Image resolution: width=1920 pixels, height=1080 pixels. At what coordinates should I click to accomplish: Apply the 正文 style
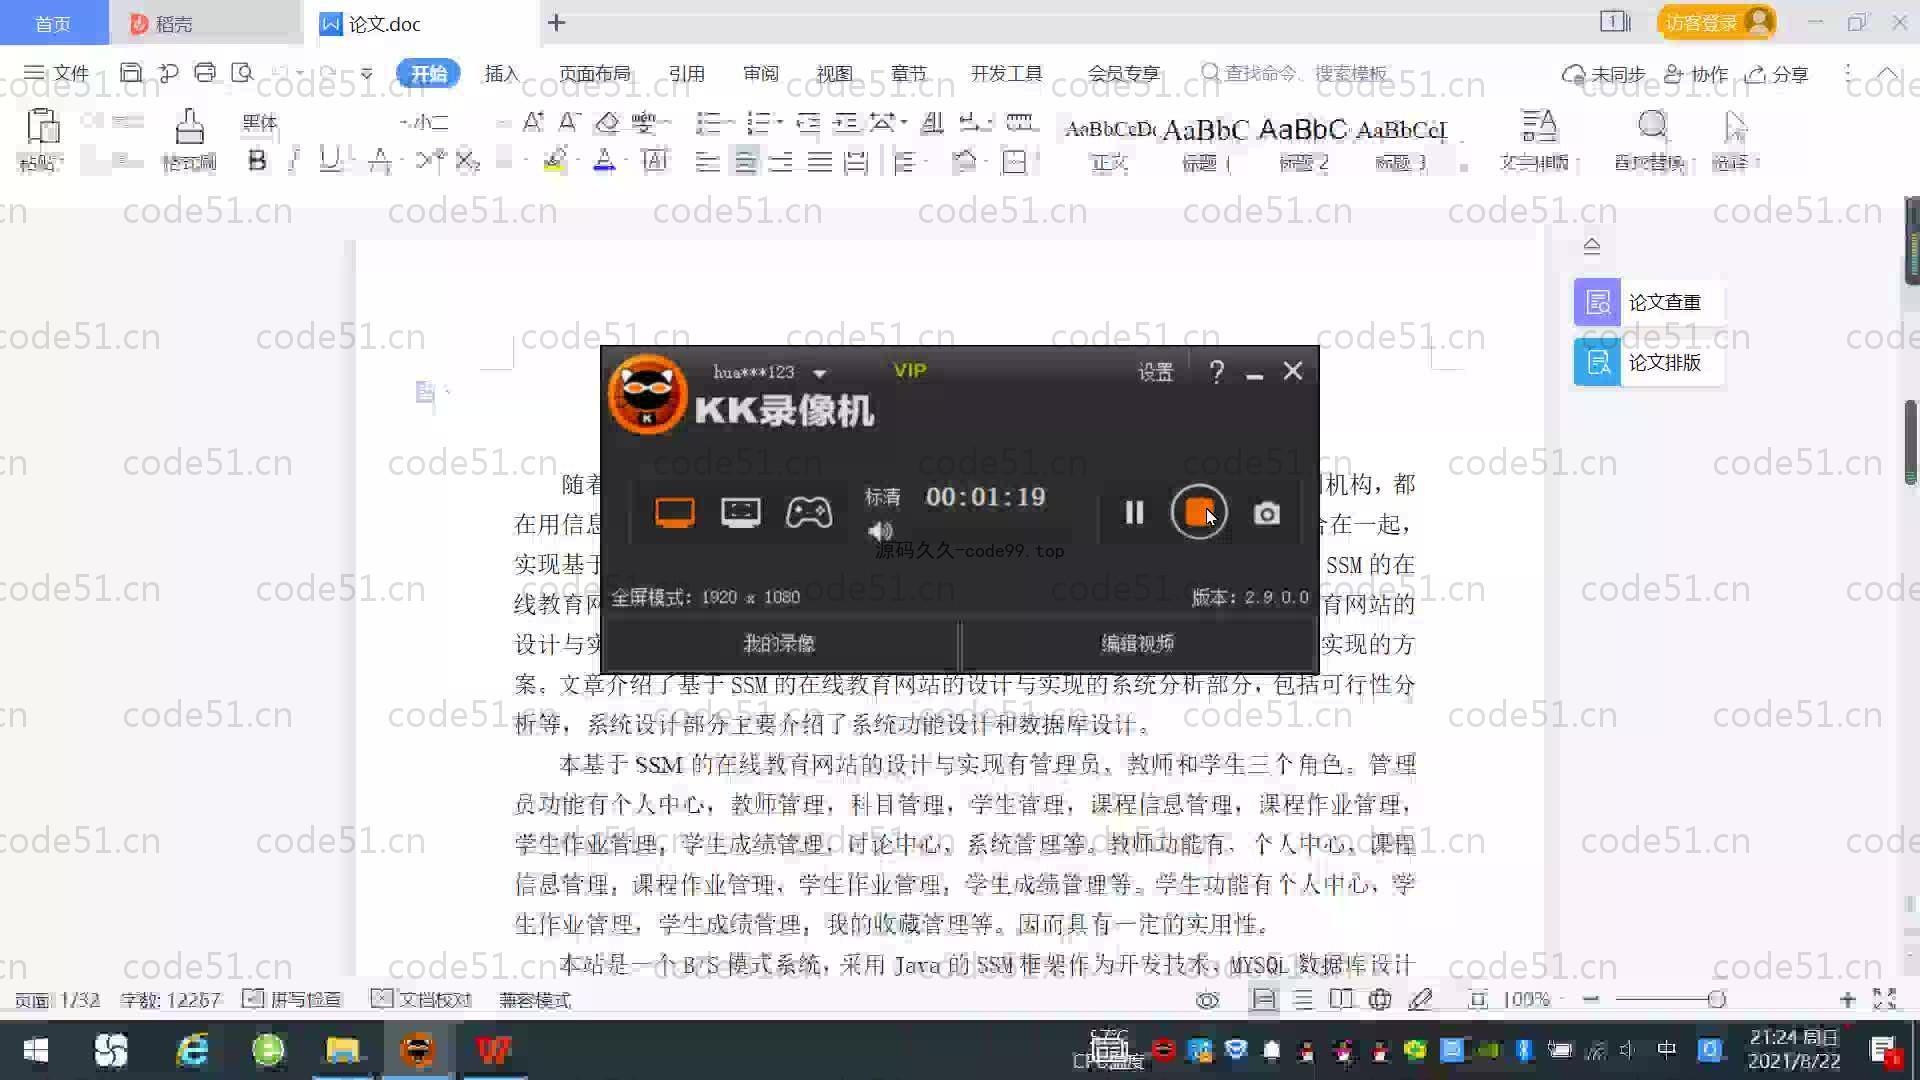click(x=1109, y=143)
